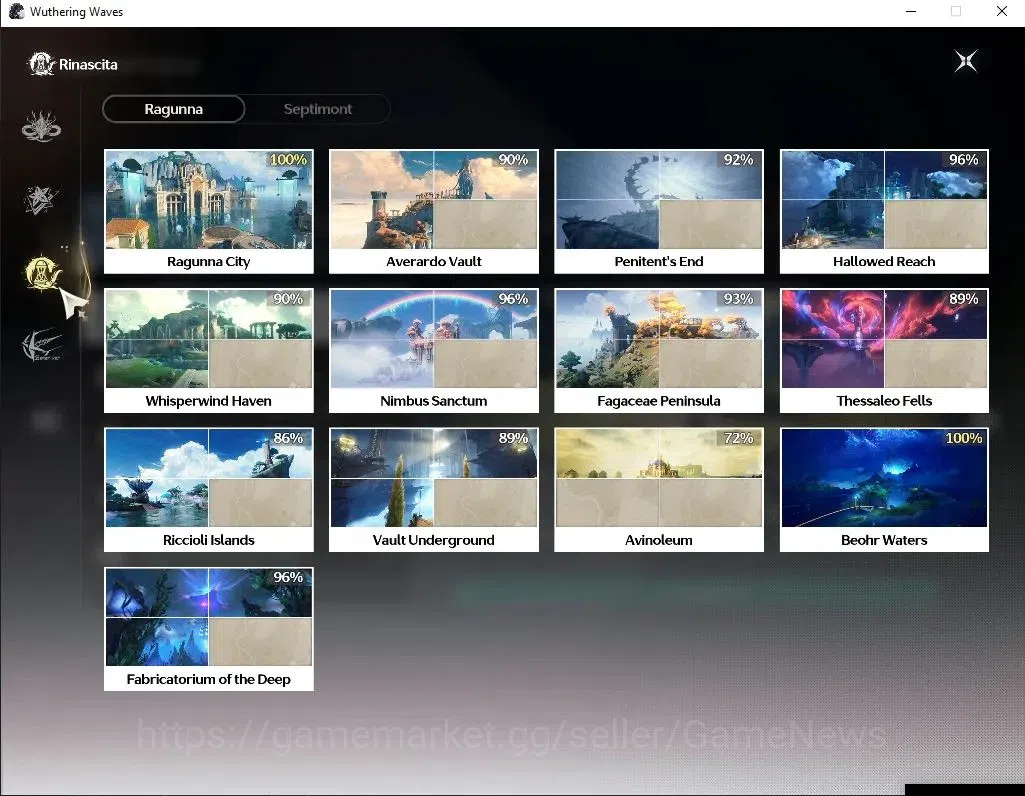Select the Ragunna tab
This screenshot has width=1025, height=796.
pos(174,109)
